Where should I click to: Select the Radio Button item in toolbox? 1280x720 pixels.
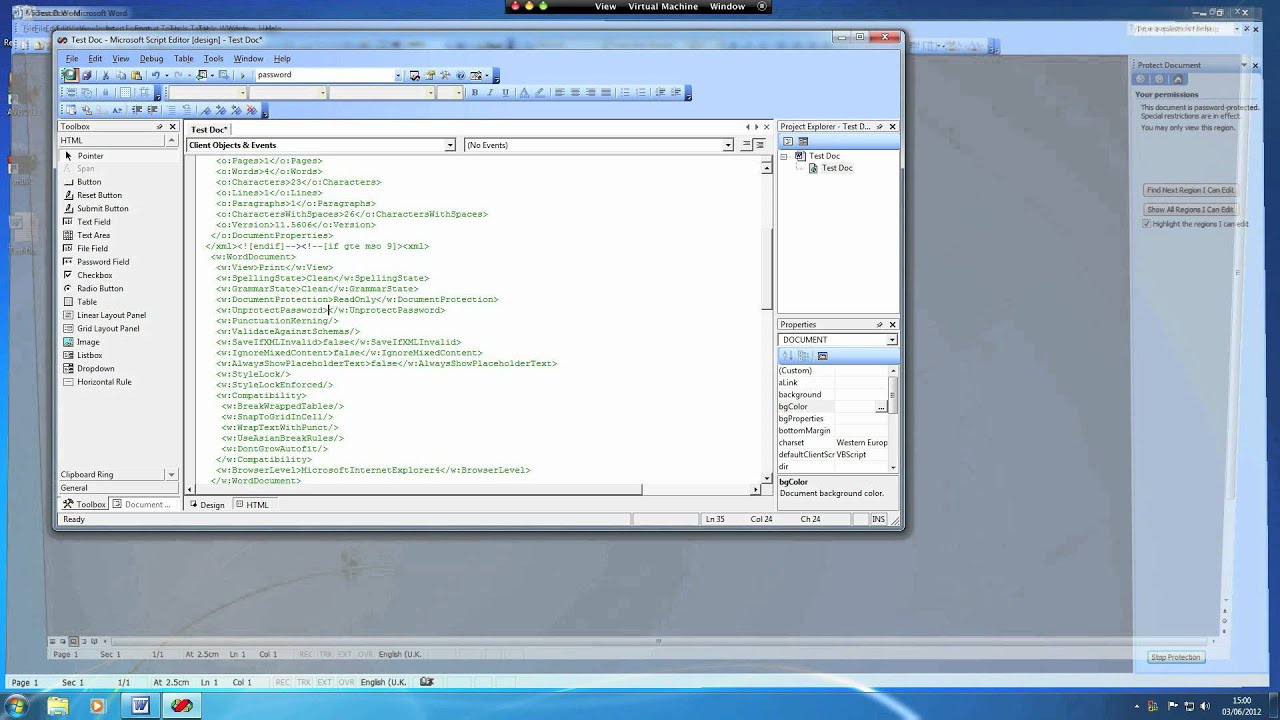(100, 288)
